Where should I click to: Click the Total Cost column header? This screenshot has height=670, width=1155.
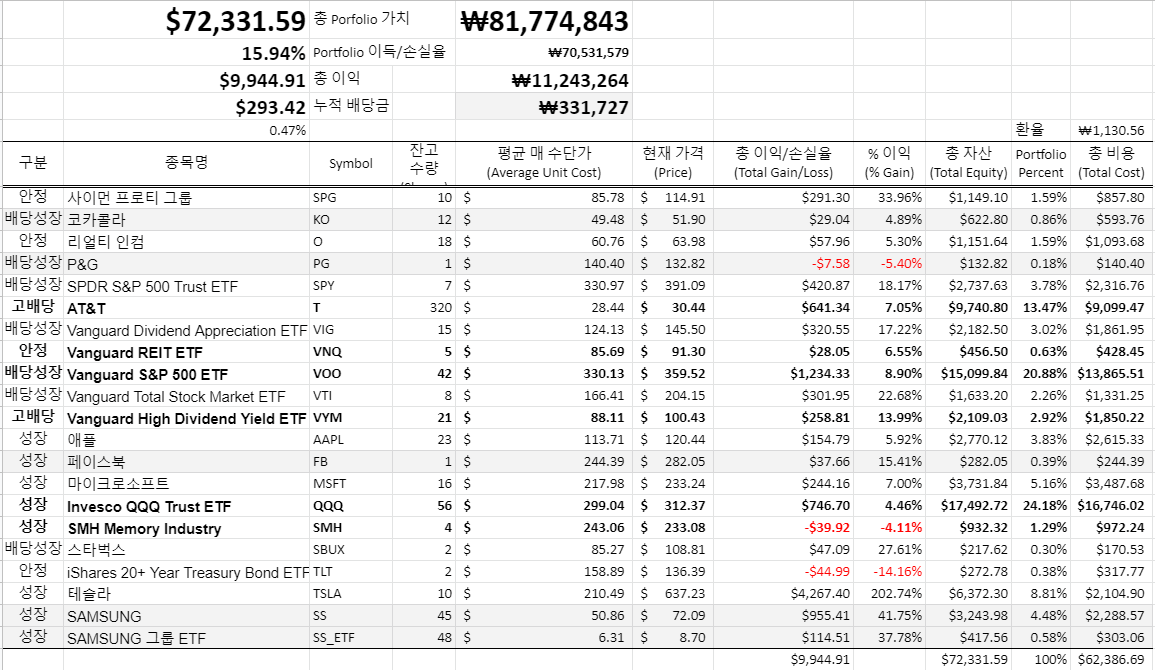point(1111,163)
